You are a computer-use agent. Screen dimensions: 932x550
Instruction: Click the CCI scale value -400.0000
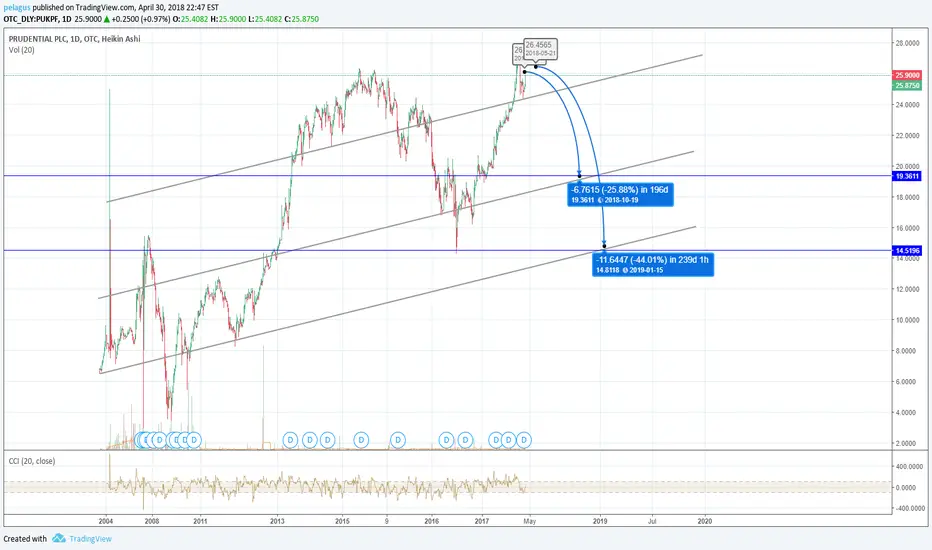click(909, 508)
